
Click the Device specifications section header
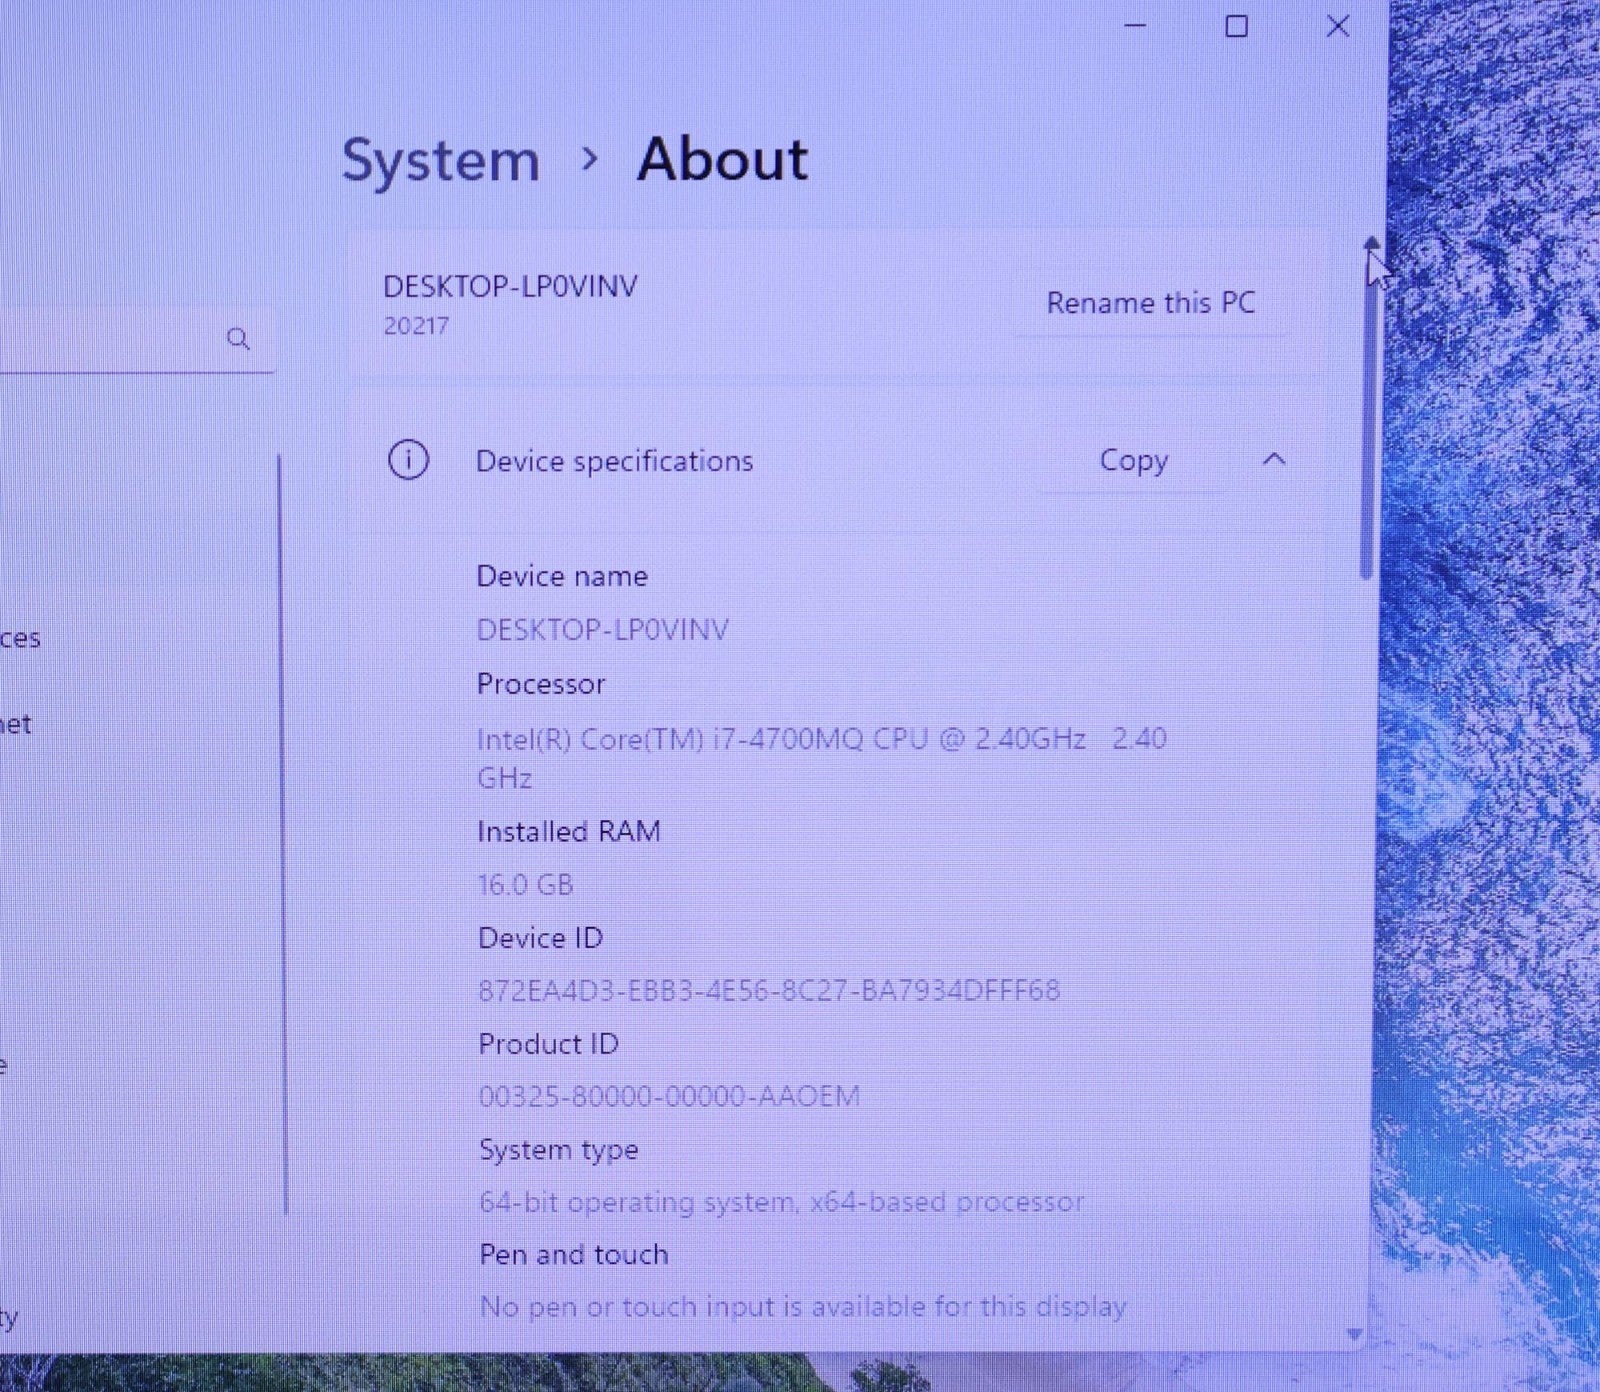pyautogui.click(x=614, y=461)
